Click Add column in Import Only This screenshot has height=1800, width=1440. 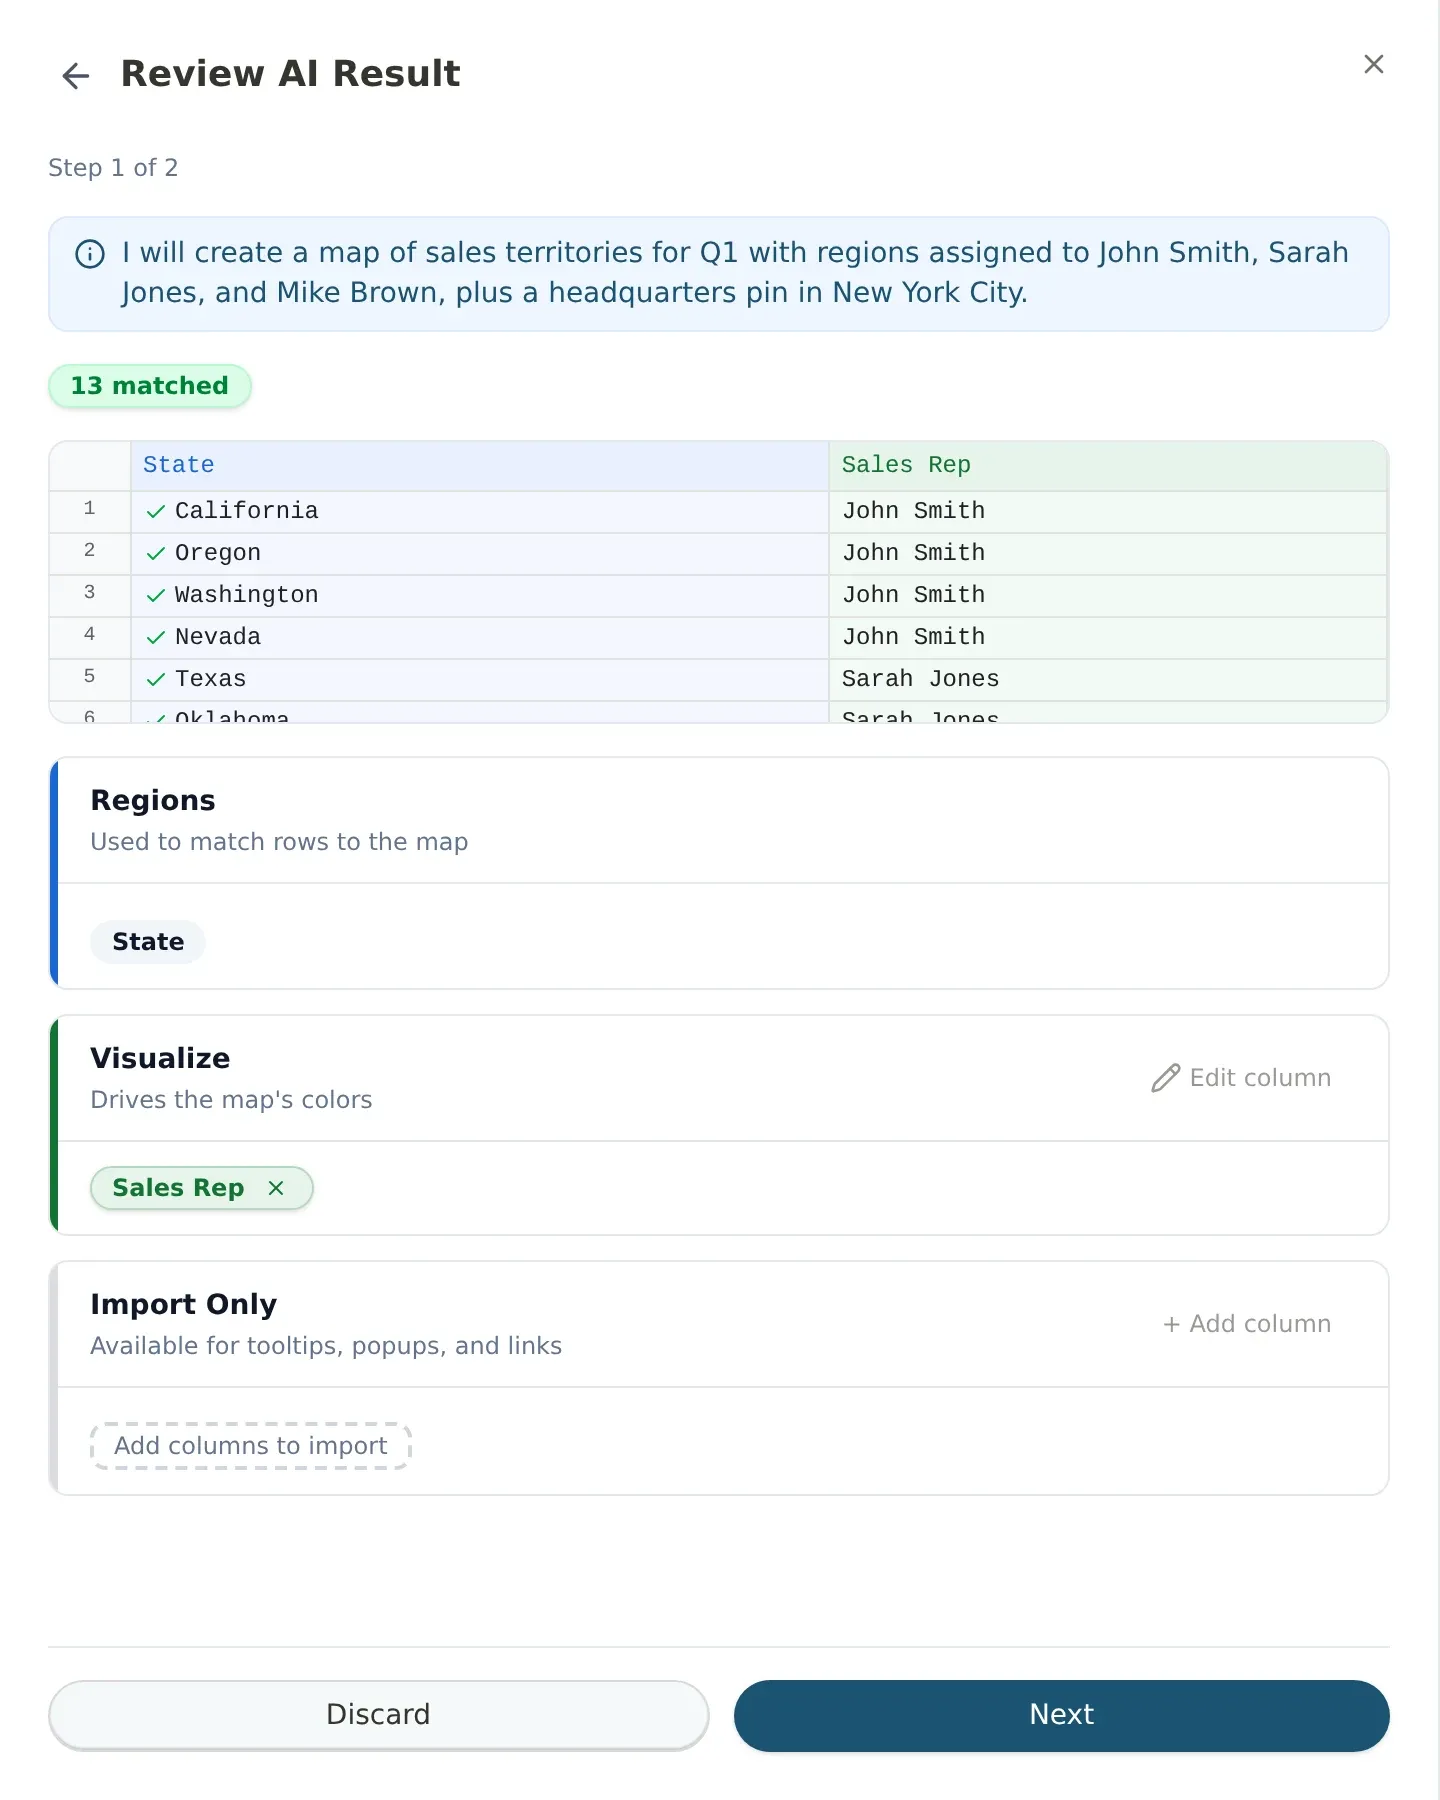click(1247, 1324)
